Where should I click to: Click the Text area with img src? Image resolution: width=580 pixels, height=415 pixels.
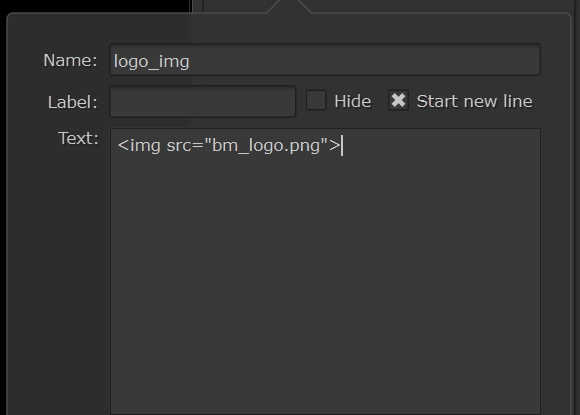pyautogui.click(x=325, y=271)
